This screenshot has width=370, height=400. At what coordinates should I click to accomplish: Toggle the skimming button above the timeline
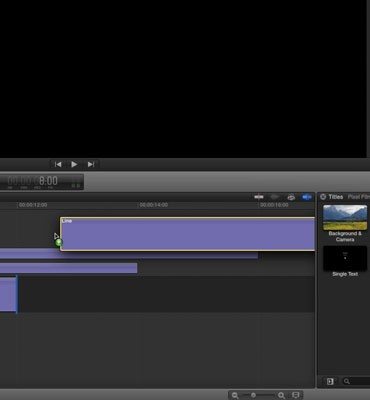[x=259, y=197]
